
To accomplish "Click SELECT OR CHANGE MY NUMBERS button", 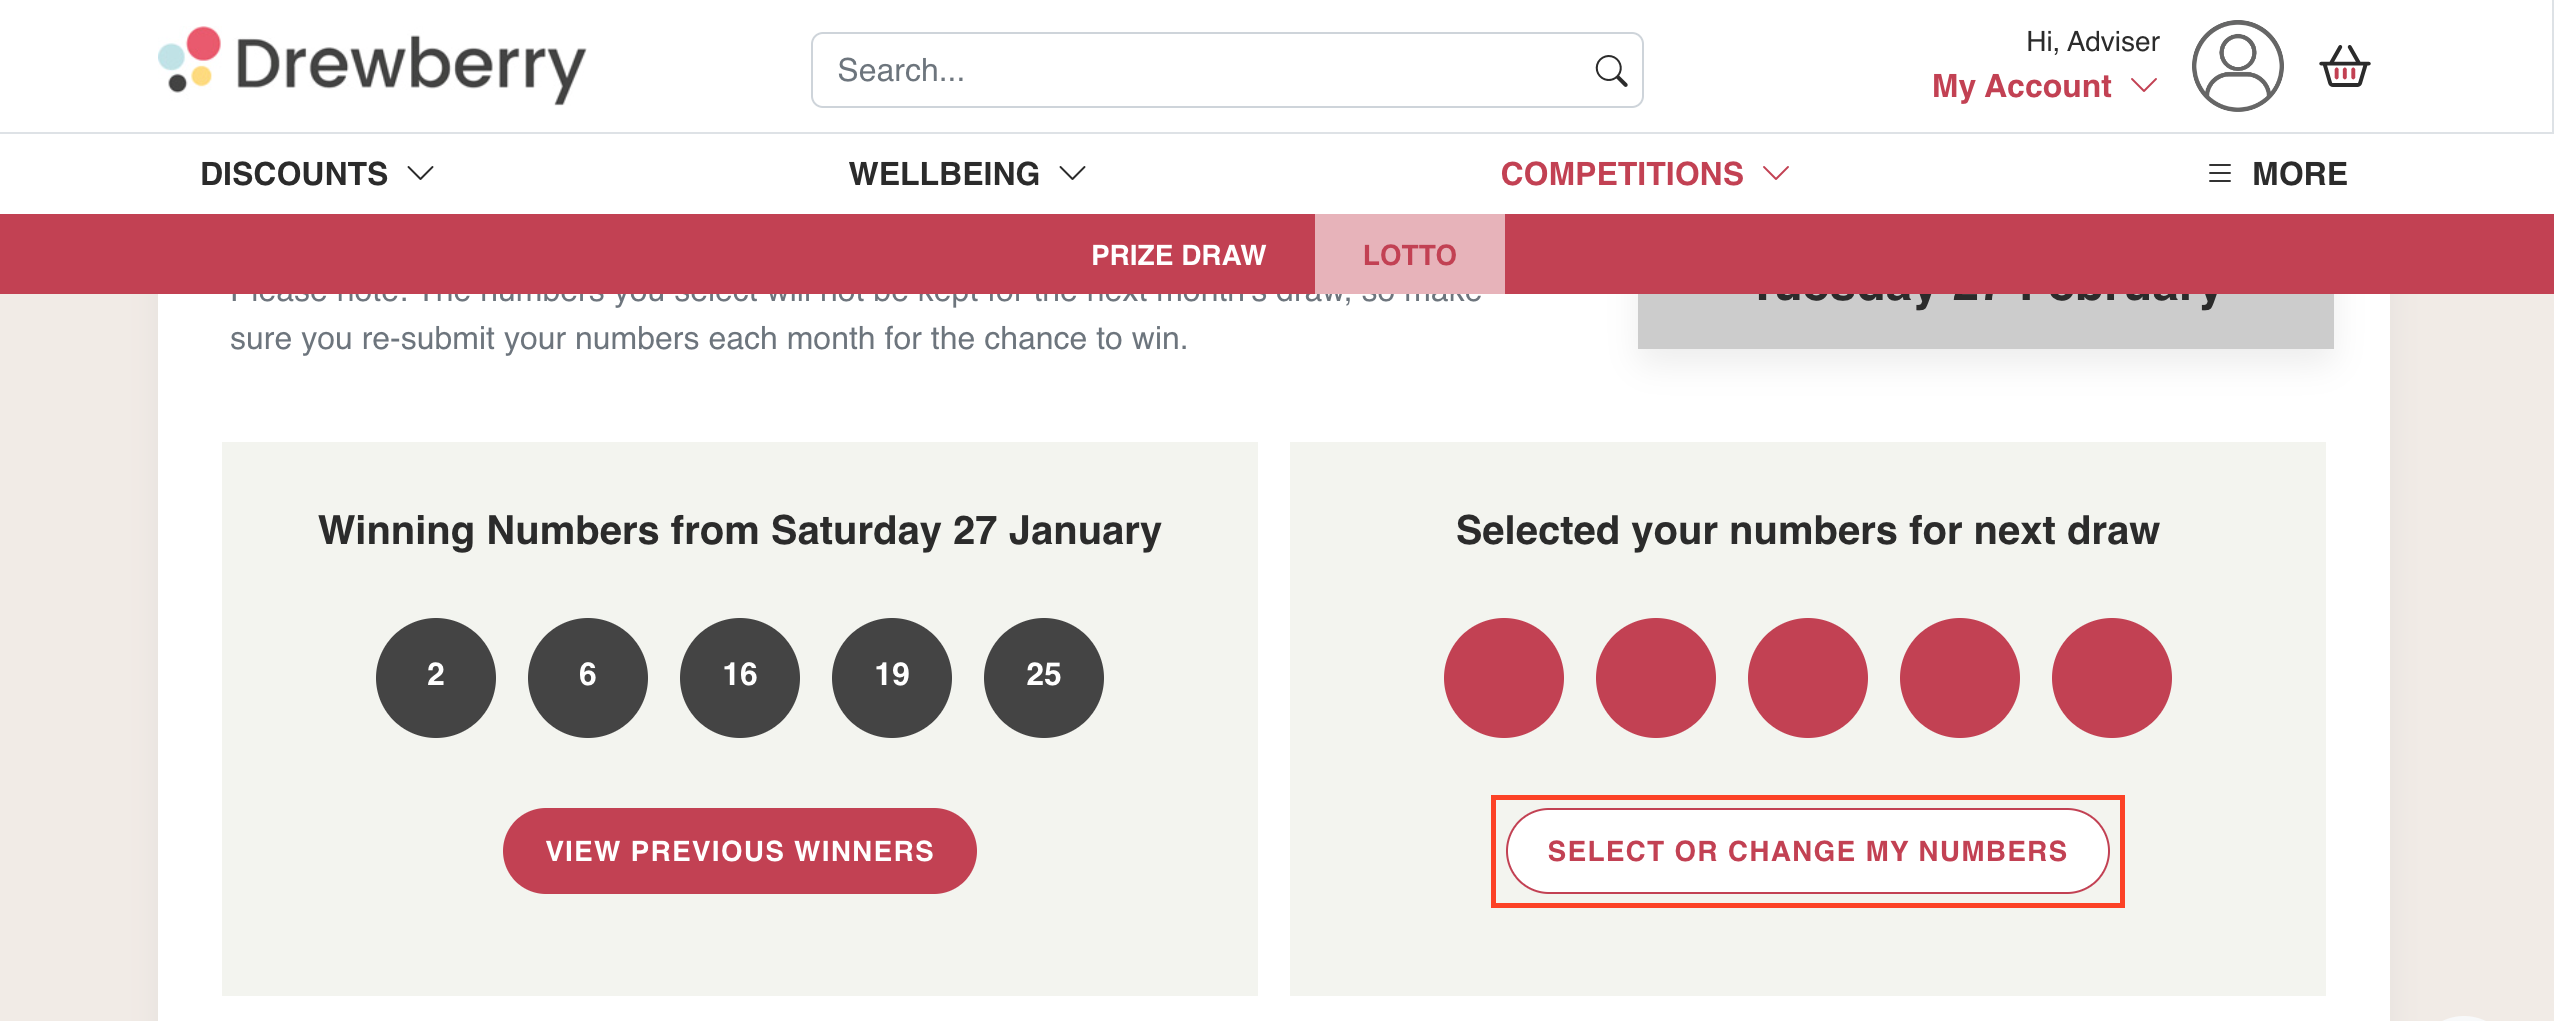I will tap(1807, 851).
